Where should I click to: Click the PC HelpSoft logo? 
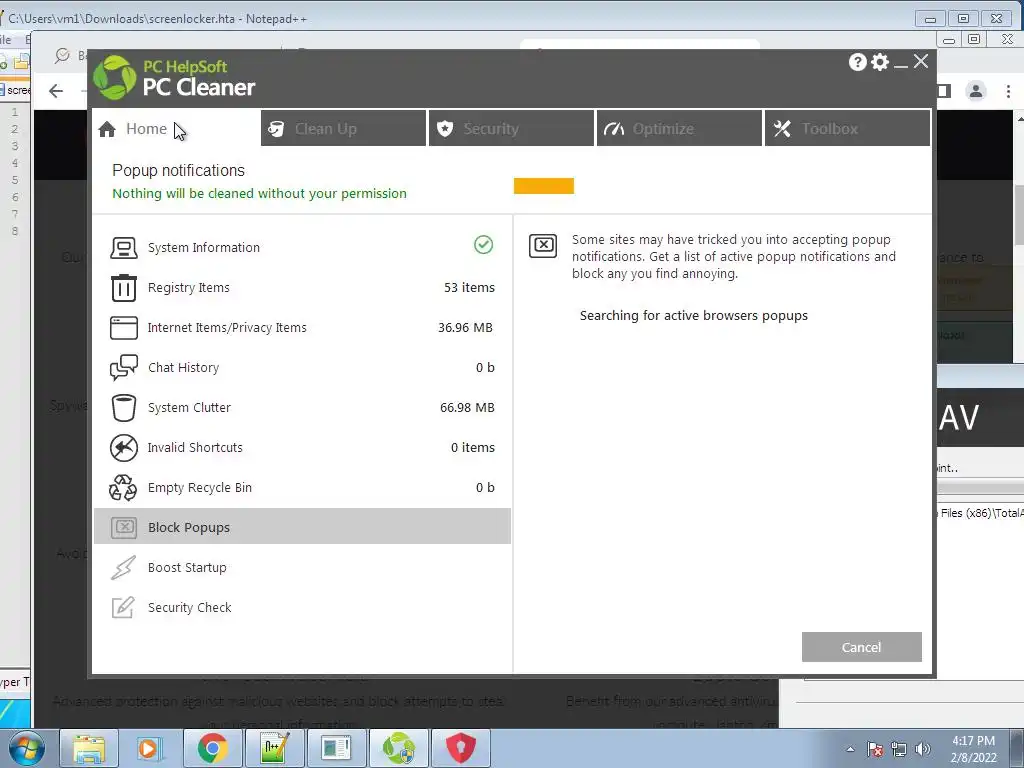115,77
